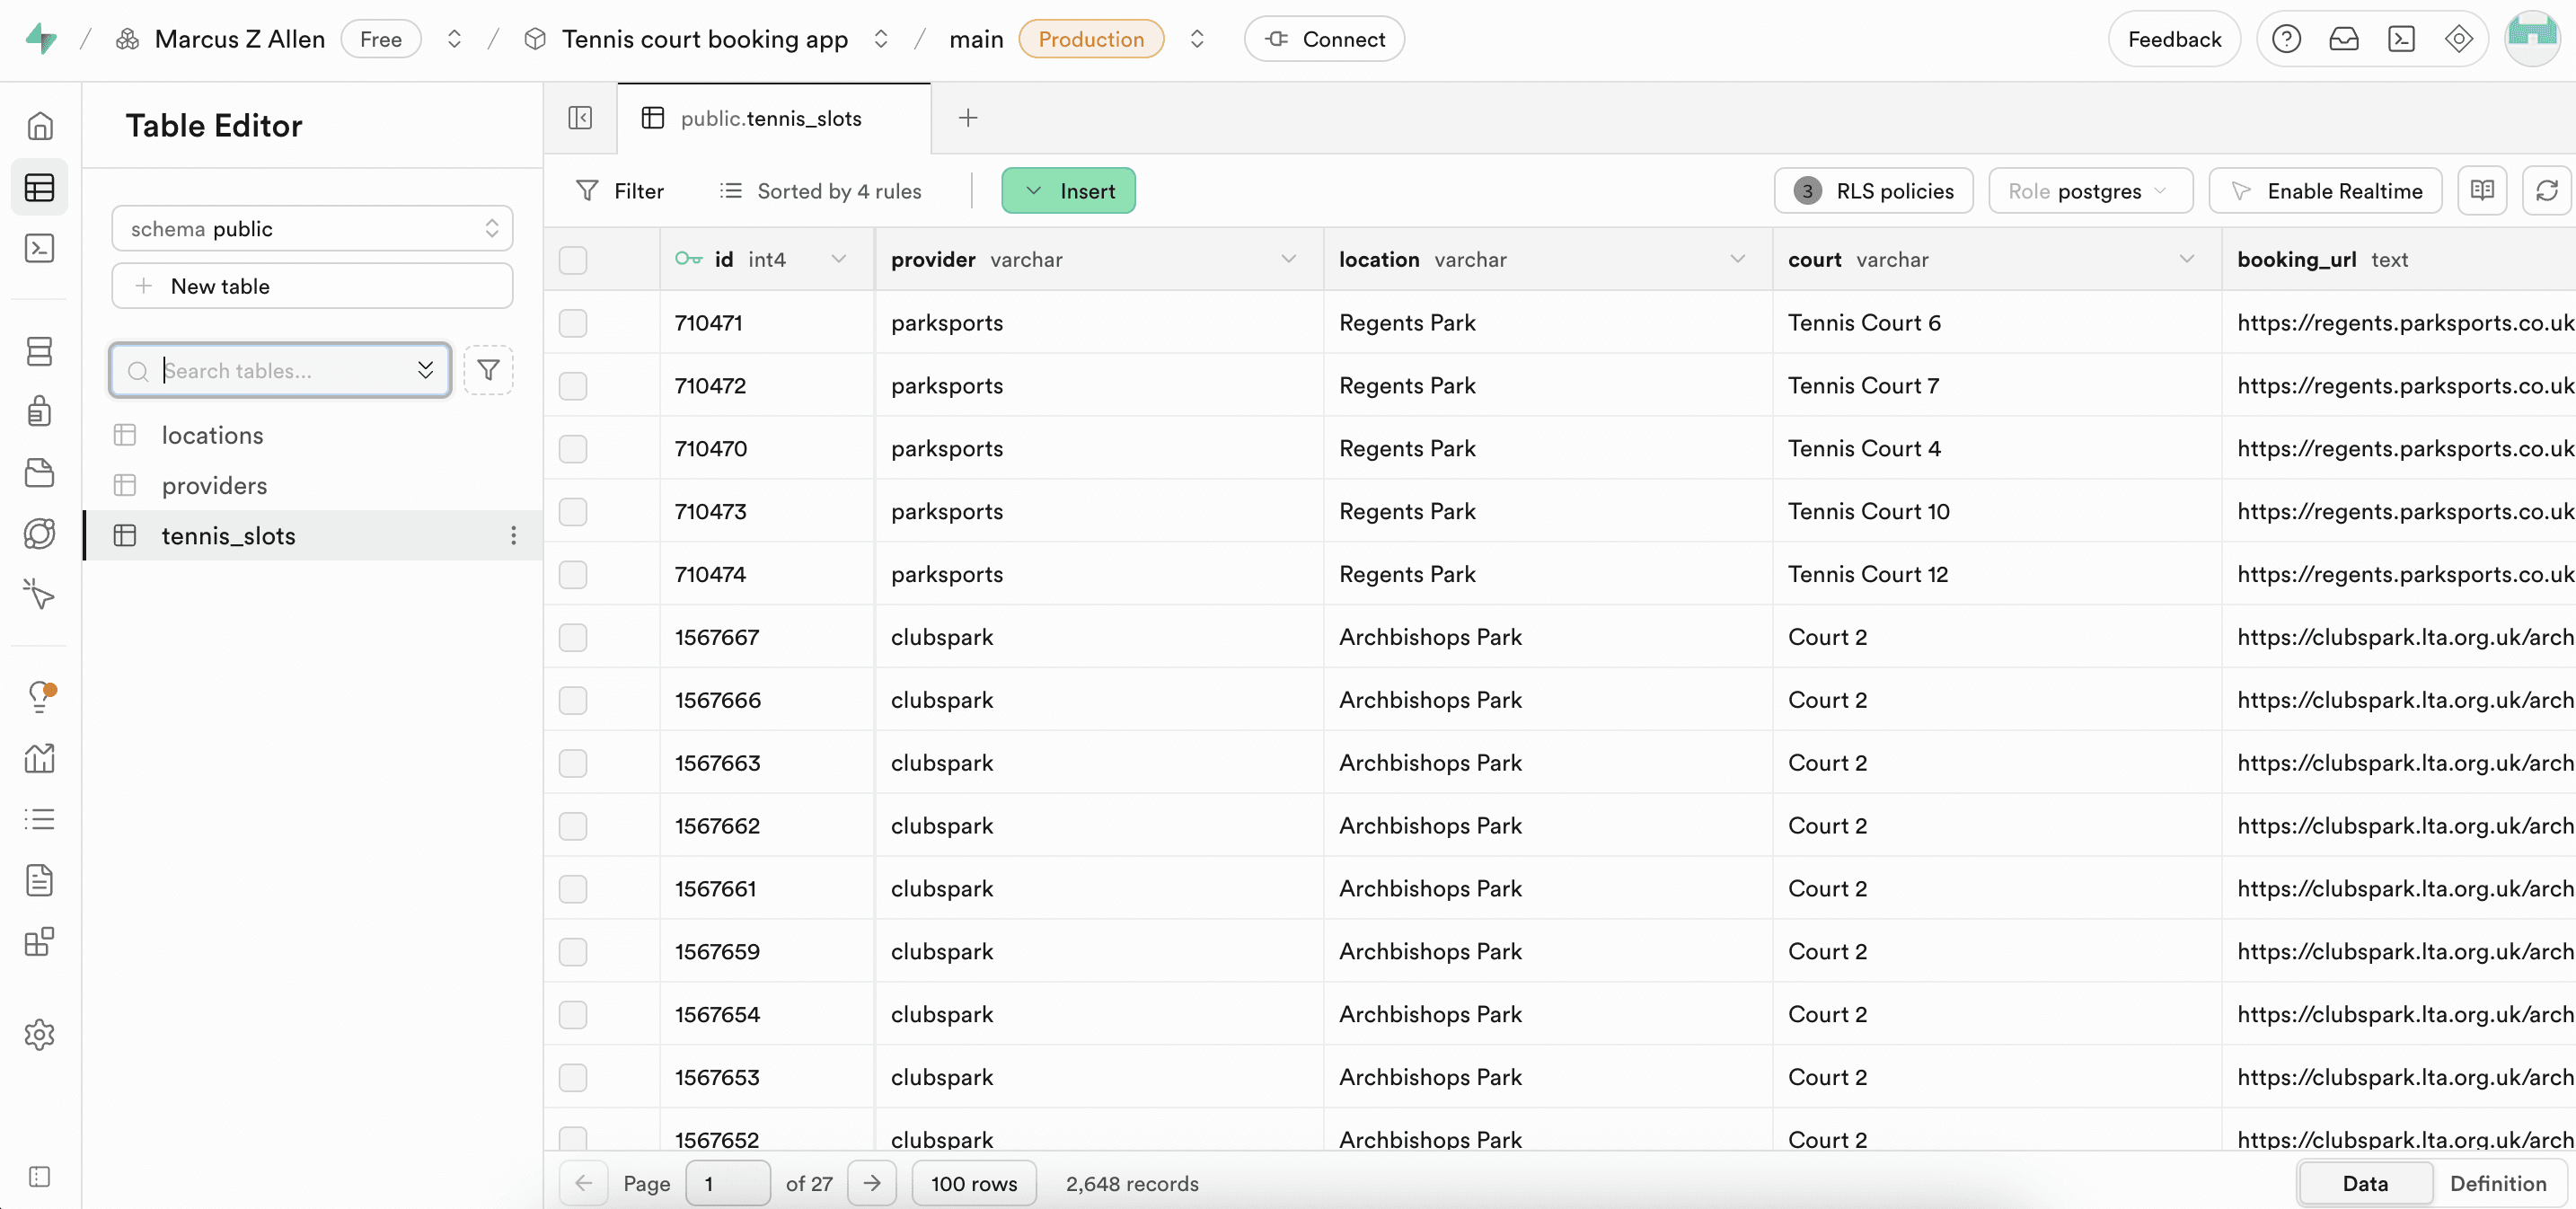This screenshot has width=2576, height=1209.
Task: Switch to the Definition view tab
Action: [x=2497, y=1183]
